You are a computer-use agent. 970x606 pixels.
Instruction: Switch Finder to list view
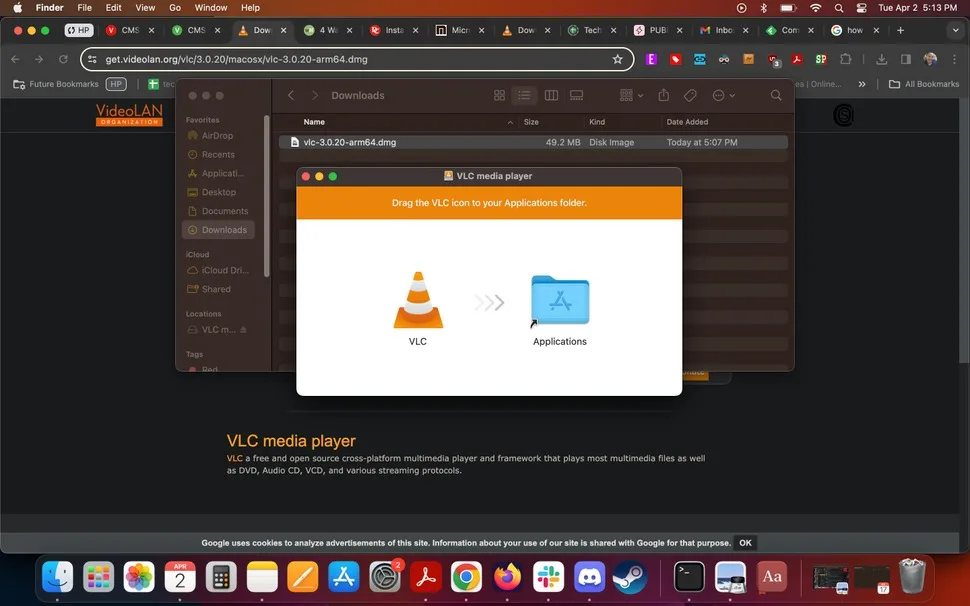524,95
